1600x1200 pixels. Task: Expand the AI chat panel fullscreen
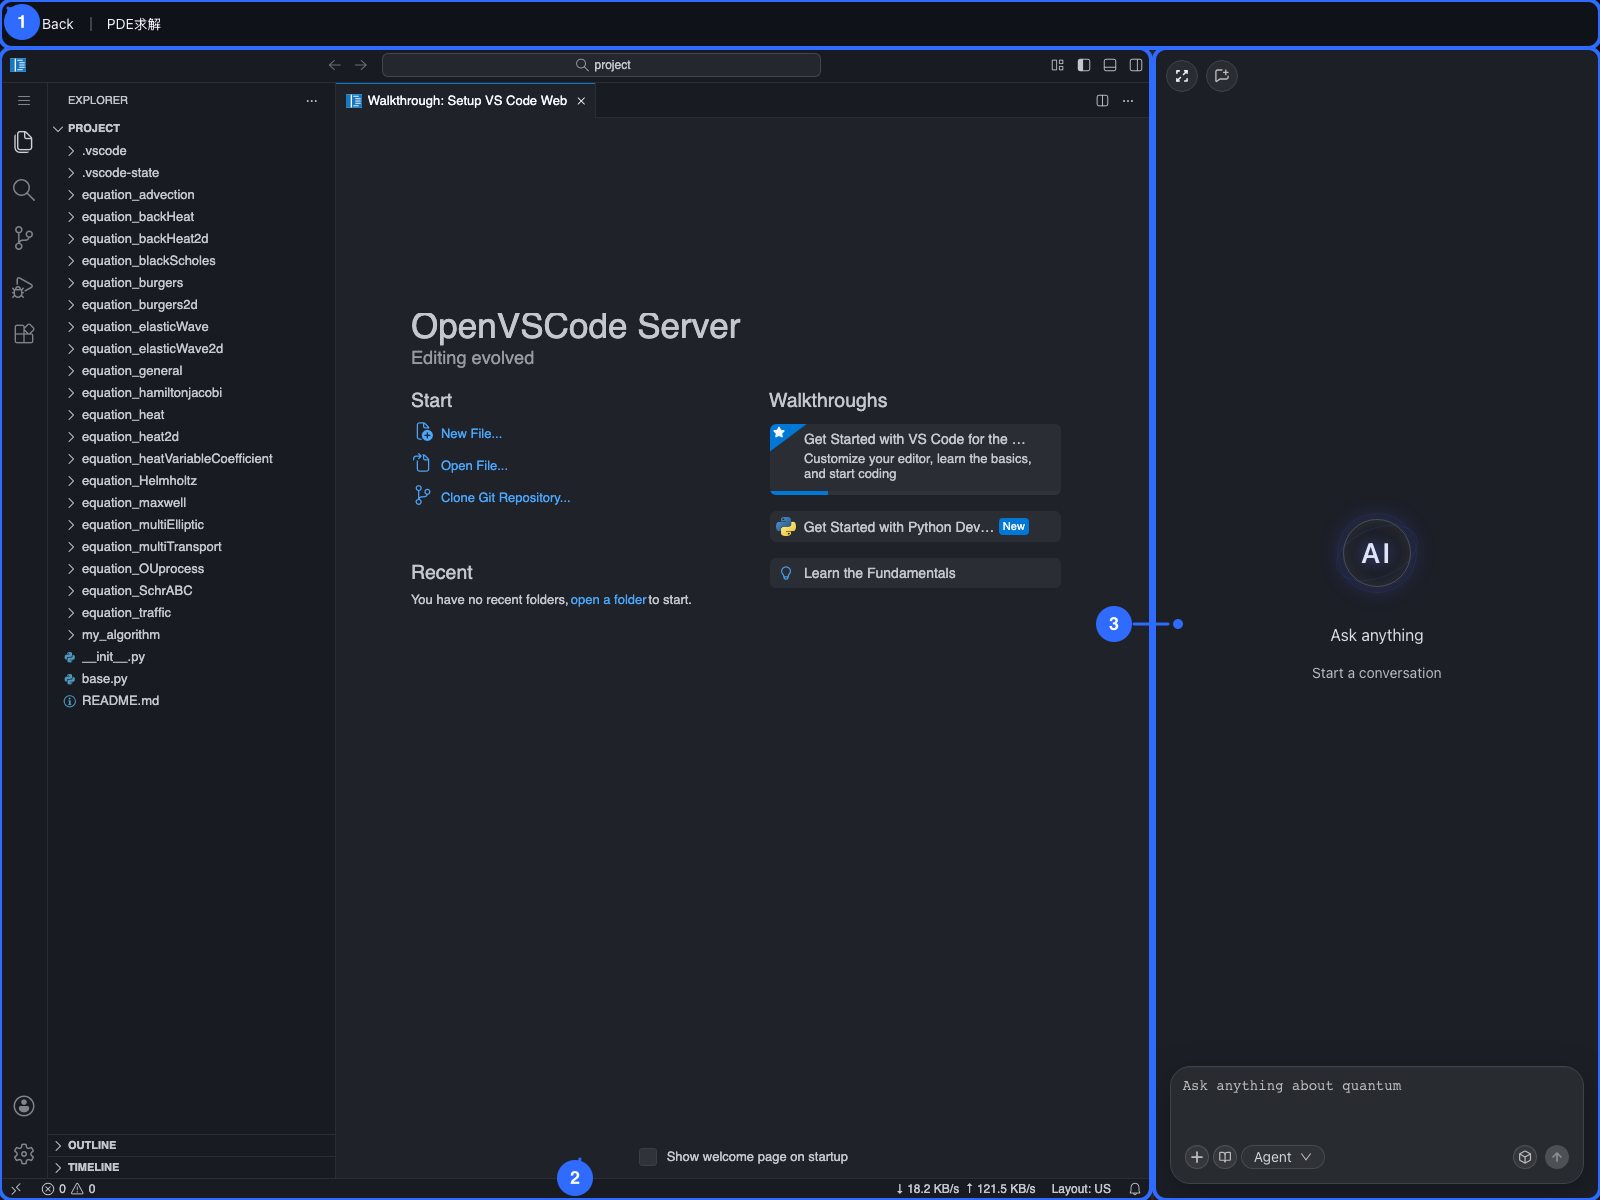(1182, 76)
